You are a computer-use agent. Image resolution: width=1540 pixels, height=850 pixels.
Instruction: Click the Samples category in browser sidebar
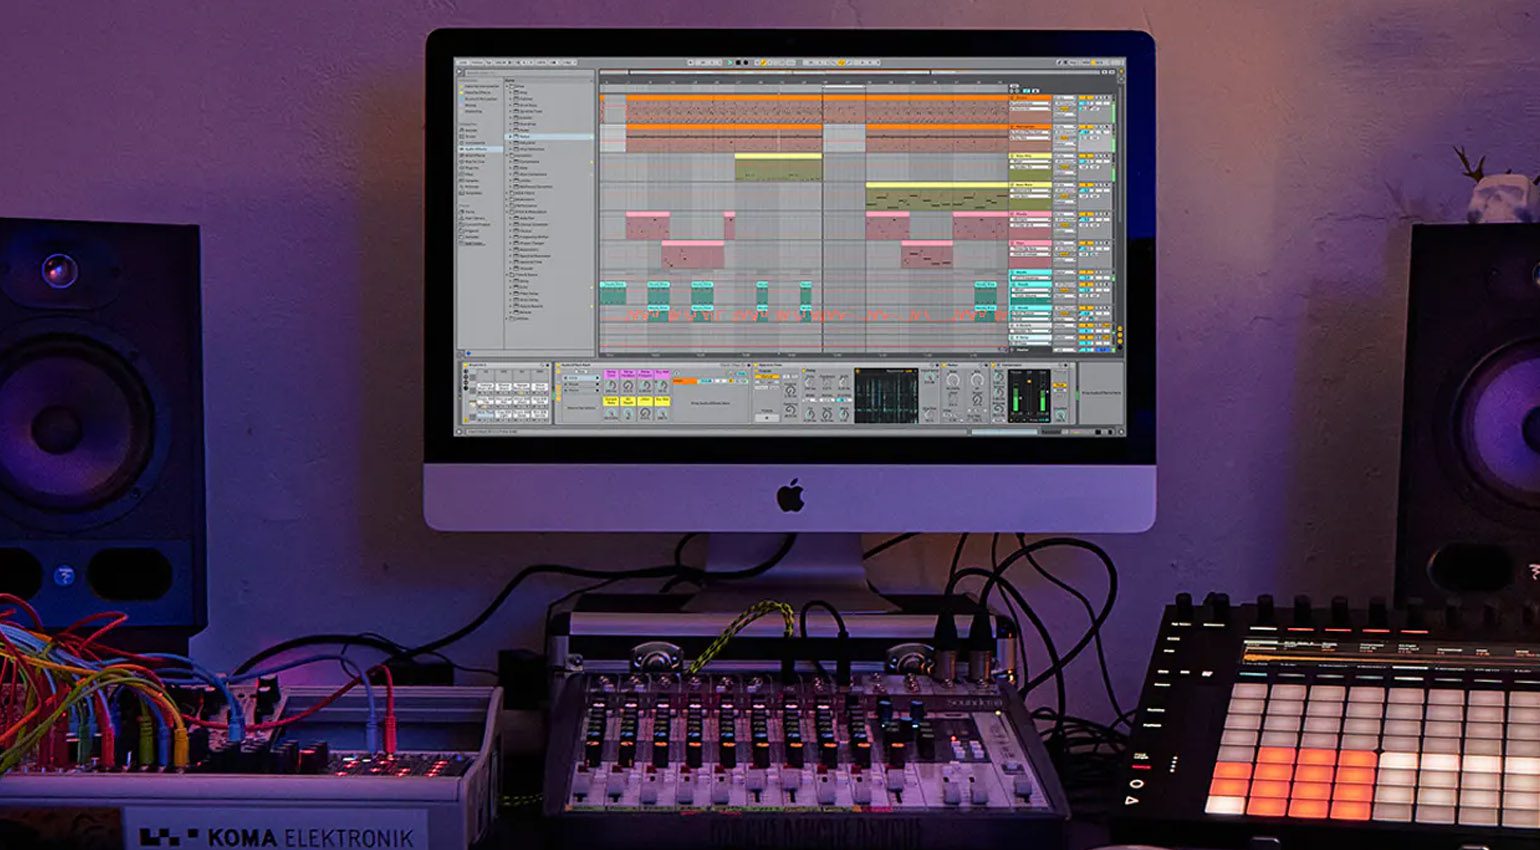coord(472,181)
